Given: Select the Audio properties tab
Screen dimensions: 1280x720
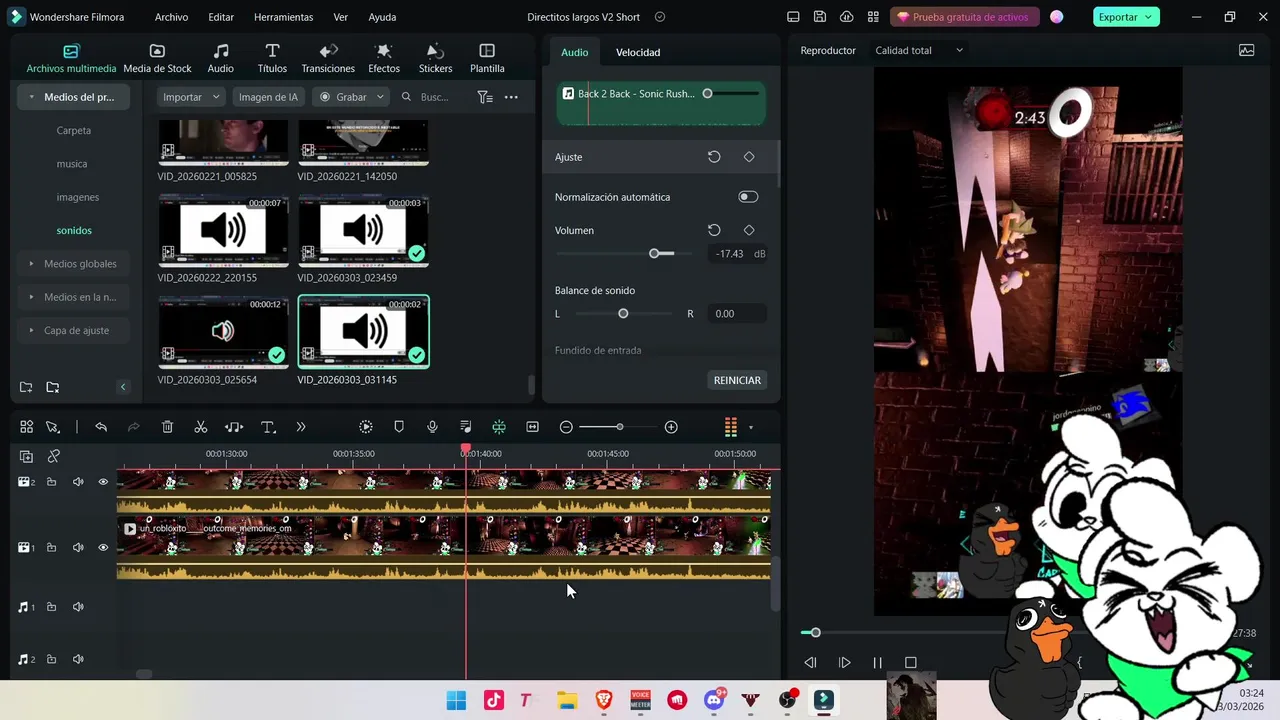Looking at the screenshot, I should (x=575, y=52).
